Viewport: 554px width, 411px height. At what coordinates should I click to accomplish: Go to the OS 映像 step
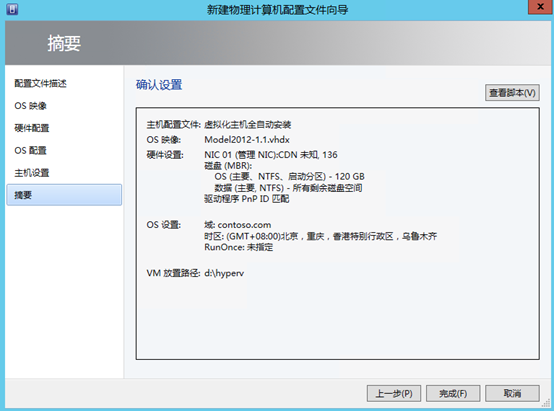point(30,106)
